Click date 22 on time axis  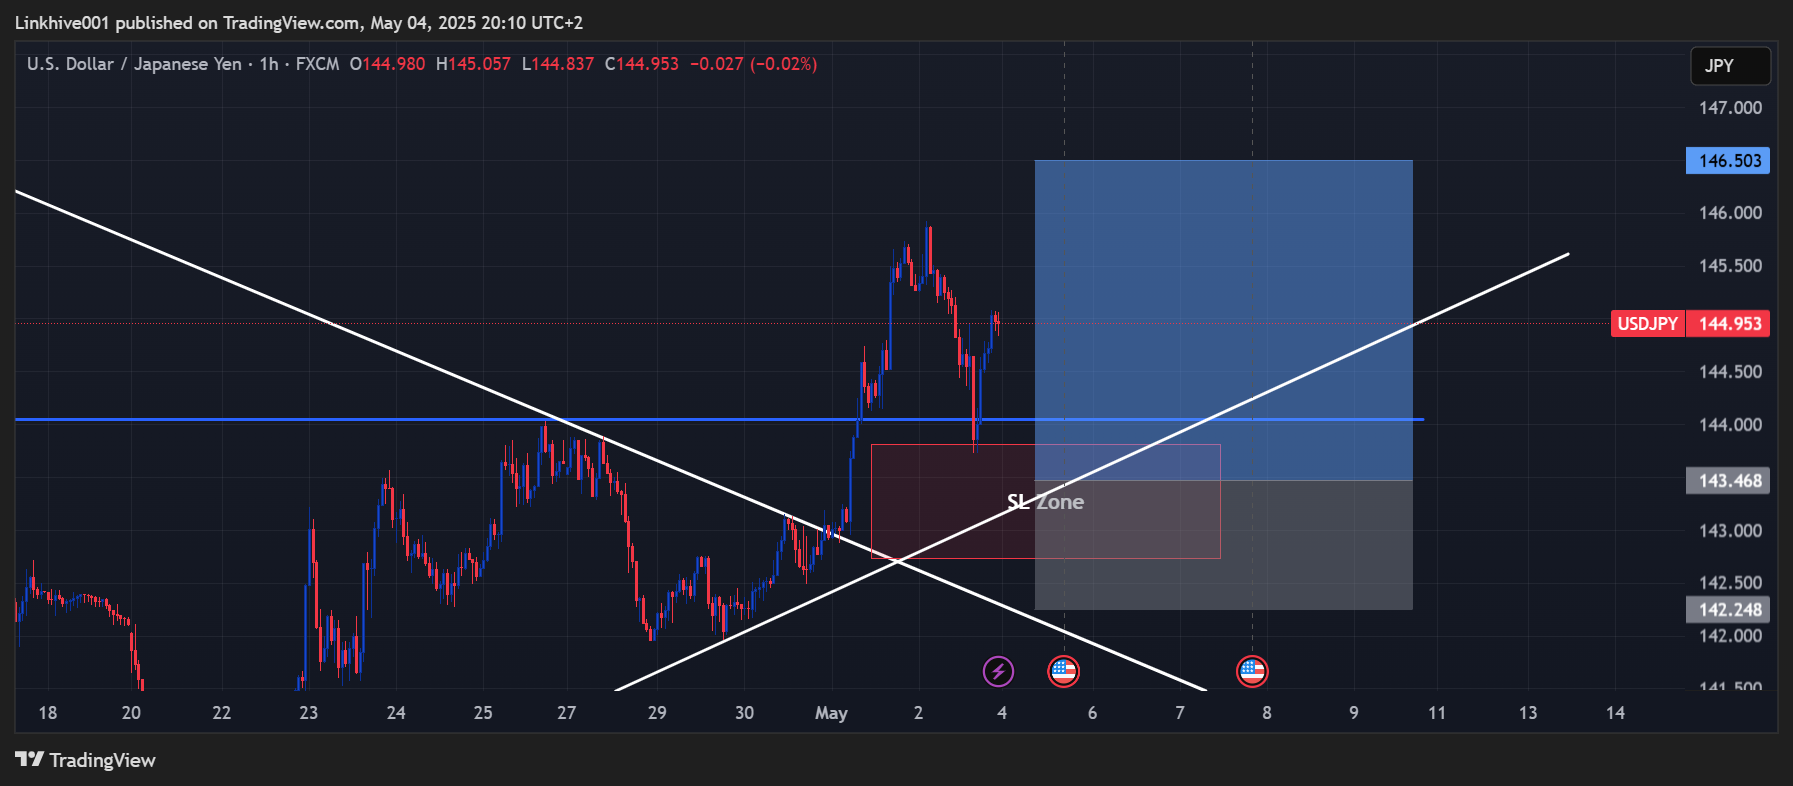pyautogui.click(x=222, y=713)
